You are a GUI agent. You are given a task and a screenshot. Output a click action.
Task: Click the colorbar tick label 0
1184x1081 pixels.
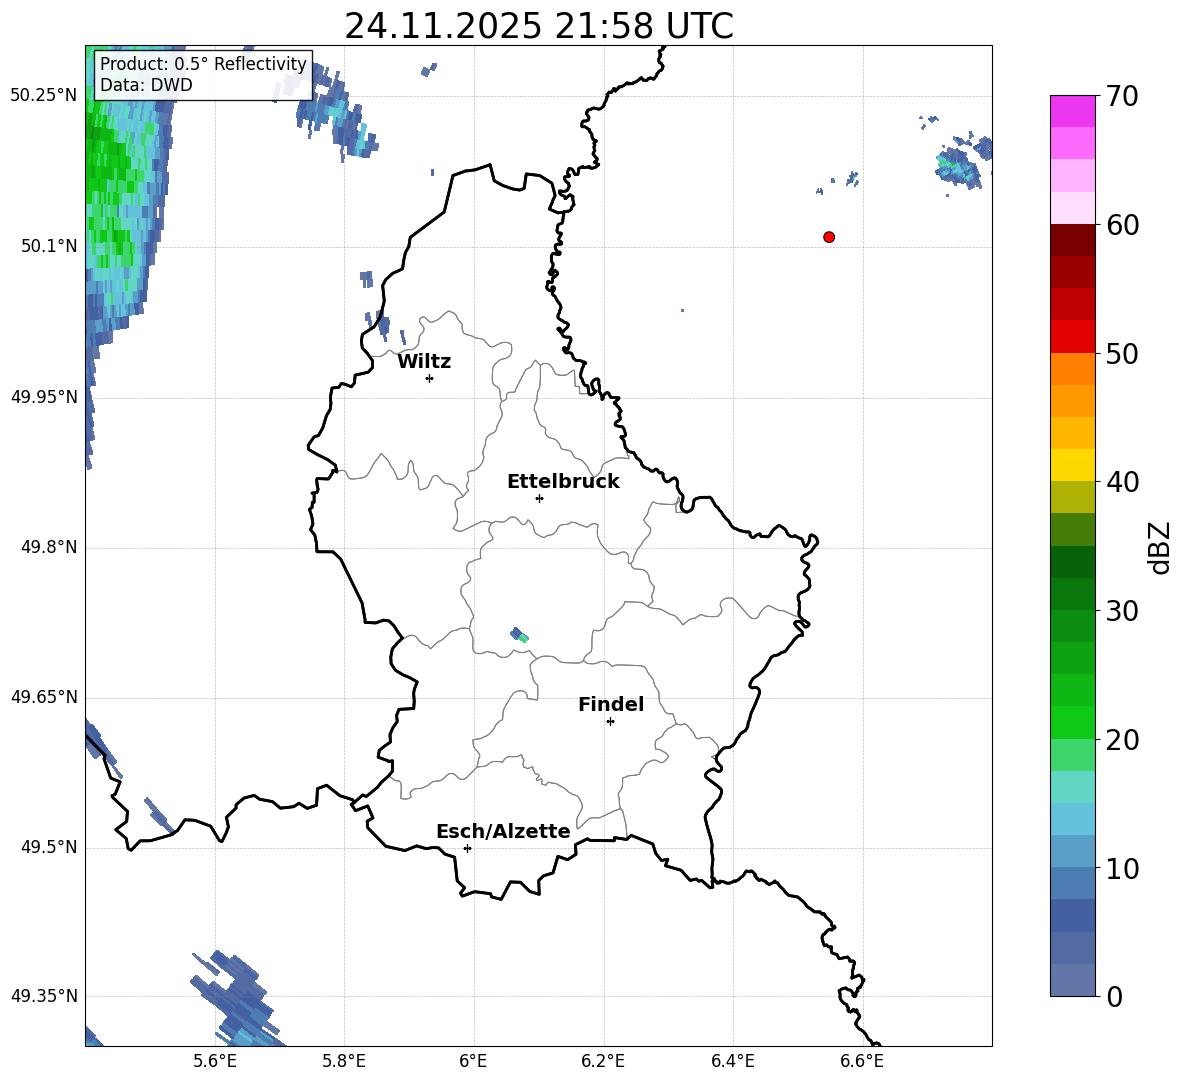[1114, 996]
